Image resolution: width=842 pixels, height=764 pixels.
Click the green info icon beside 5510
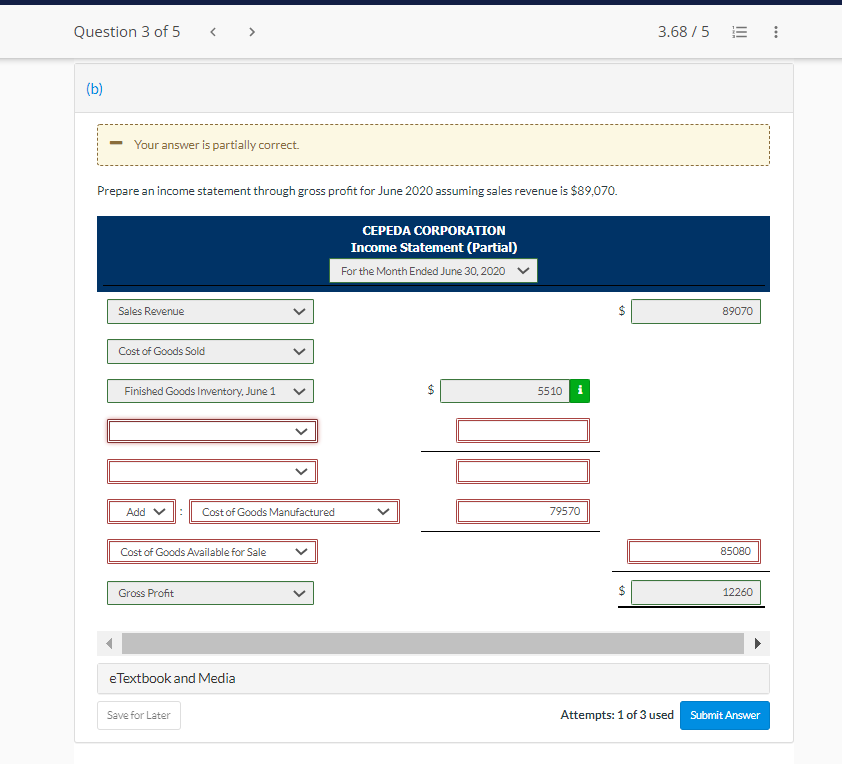pyautogui.click(x=579, y=391)
